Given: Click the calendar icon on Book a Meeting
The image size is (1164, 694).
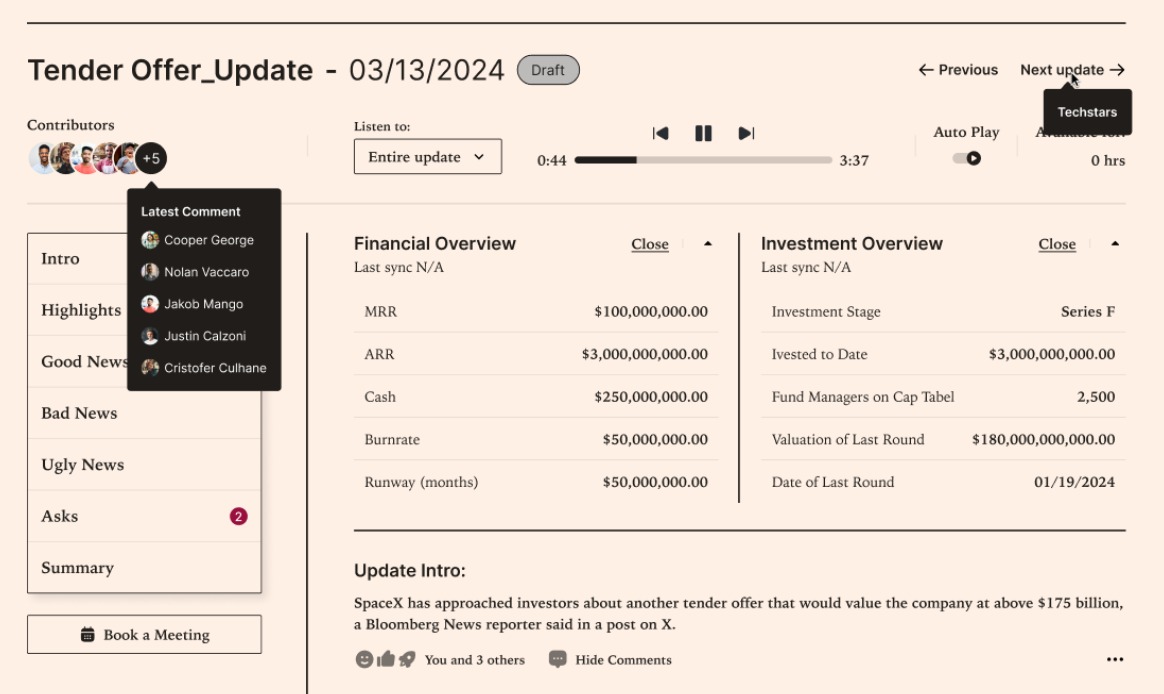Looking at the screenshot, I should click(x=89, y=633).
